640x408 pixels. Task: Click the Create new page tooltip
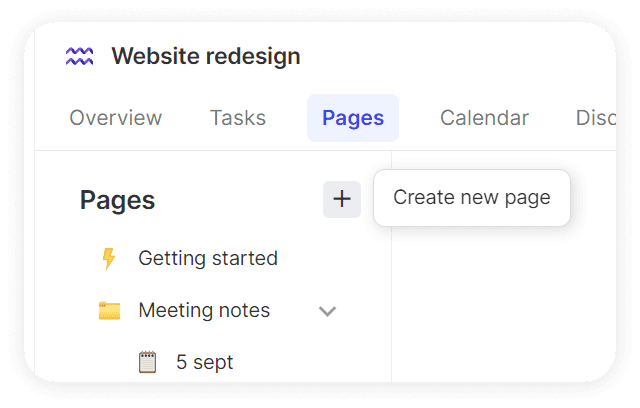click(x=472, y=198)
